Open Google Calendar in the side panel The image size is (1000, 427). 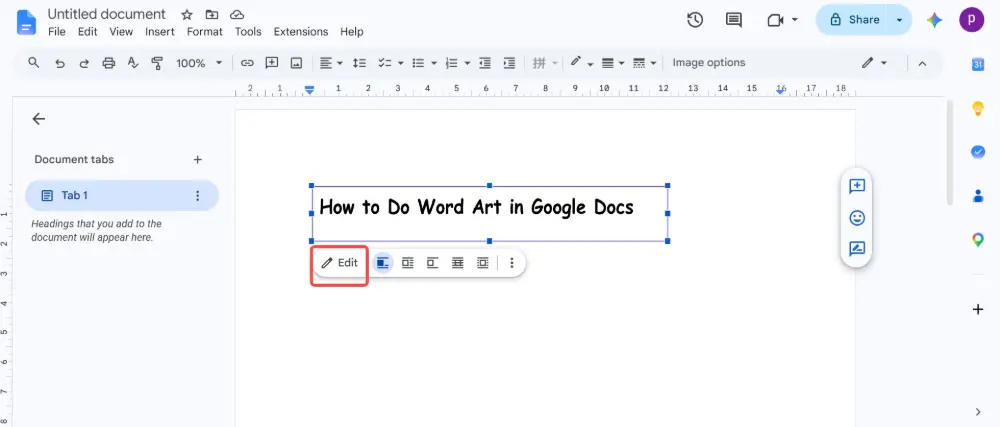(978, 64)
